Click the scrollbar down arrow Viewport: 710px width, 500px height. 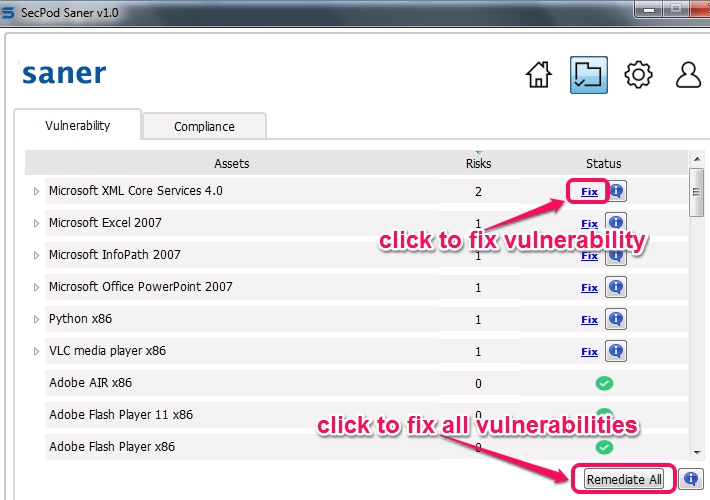[697, 452]
